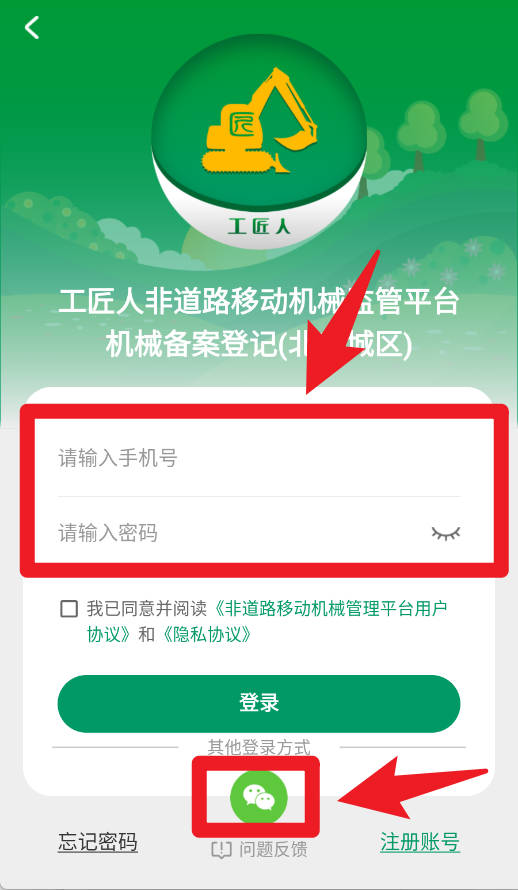
Task: Check the agreement checkbox
Action: tap(69, 609)
